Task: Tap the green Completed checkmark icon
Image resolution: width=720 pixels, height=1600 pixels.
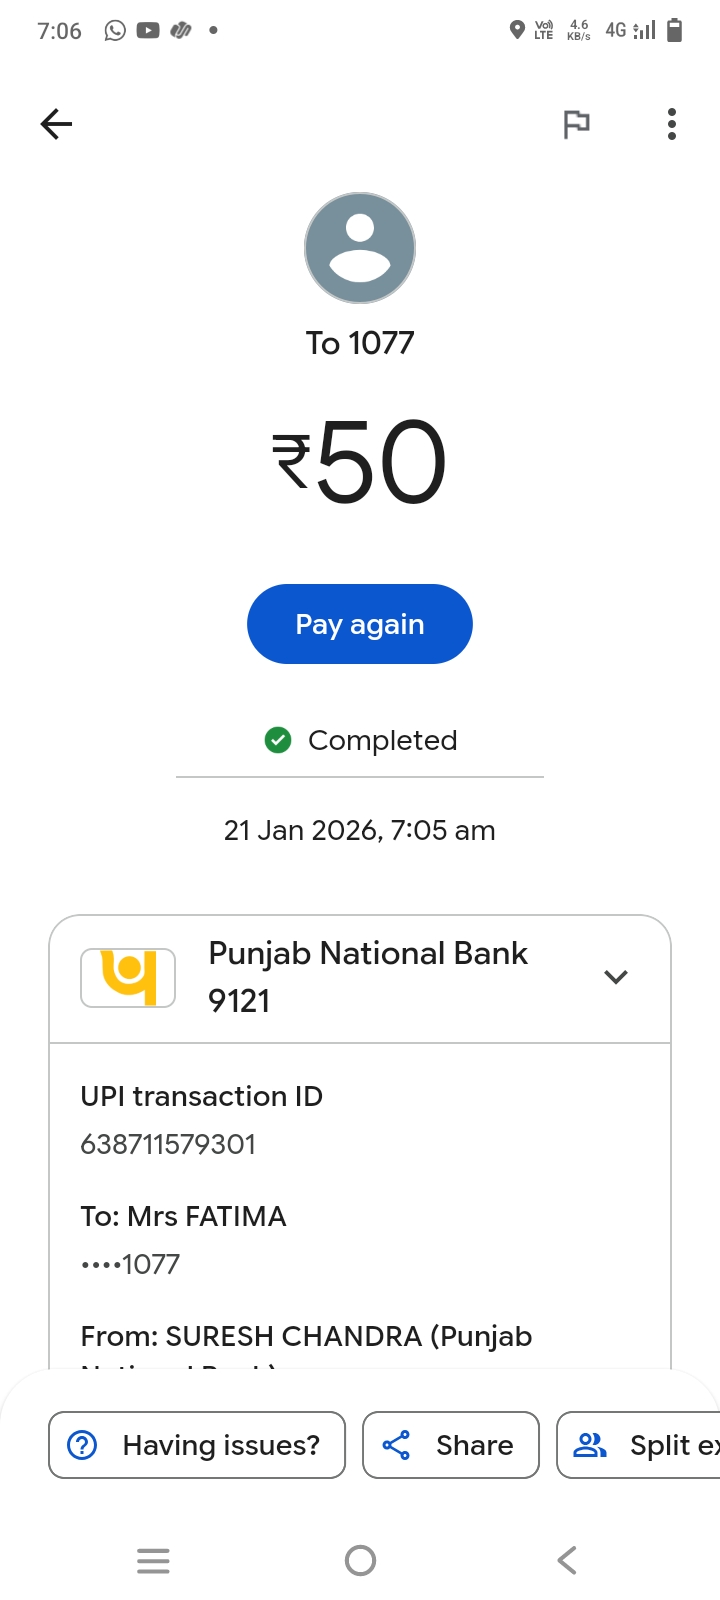Action: (x=277, y=740)
